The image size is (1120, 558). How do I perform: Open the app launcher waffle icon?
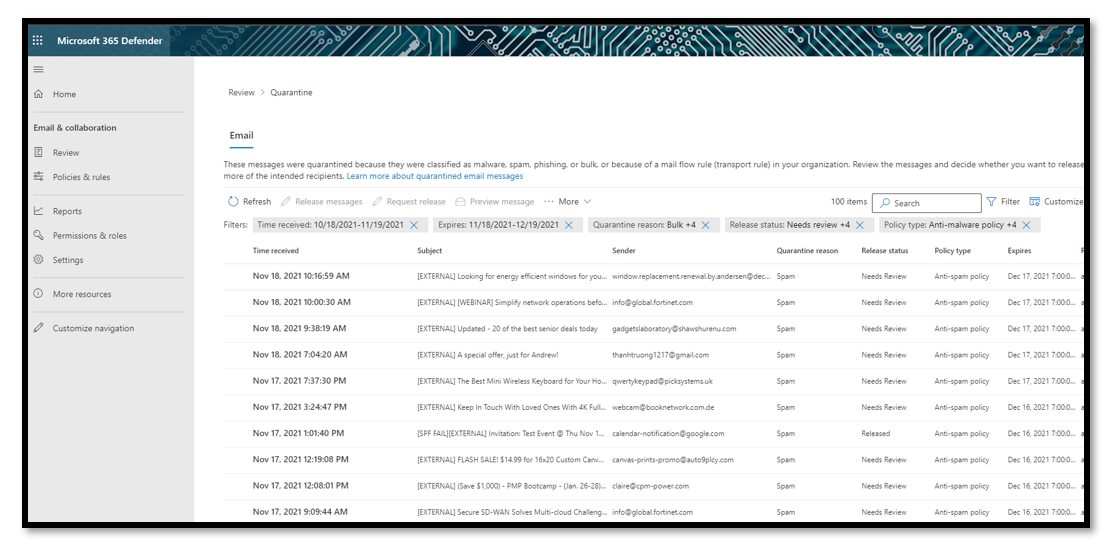[38, 41]
